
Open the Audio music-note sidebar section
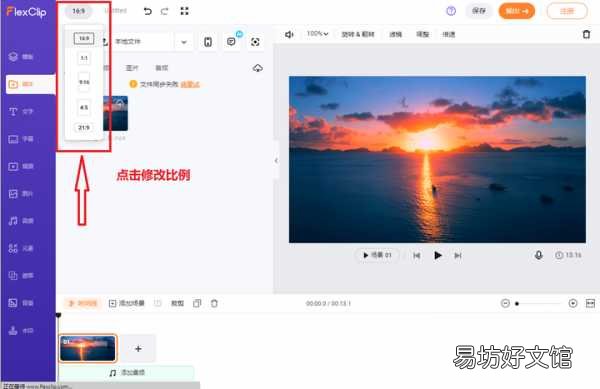coord(21,221)
